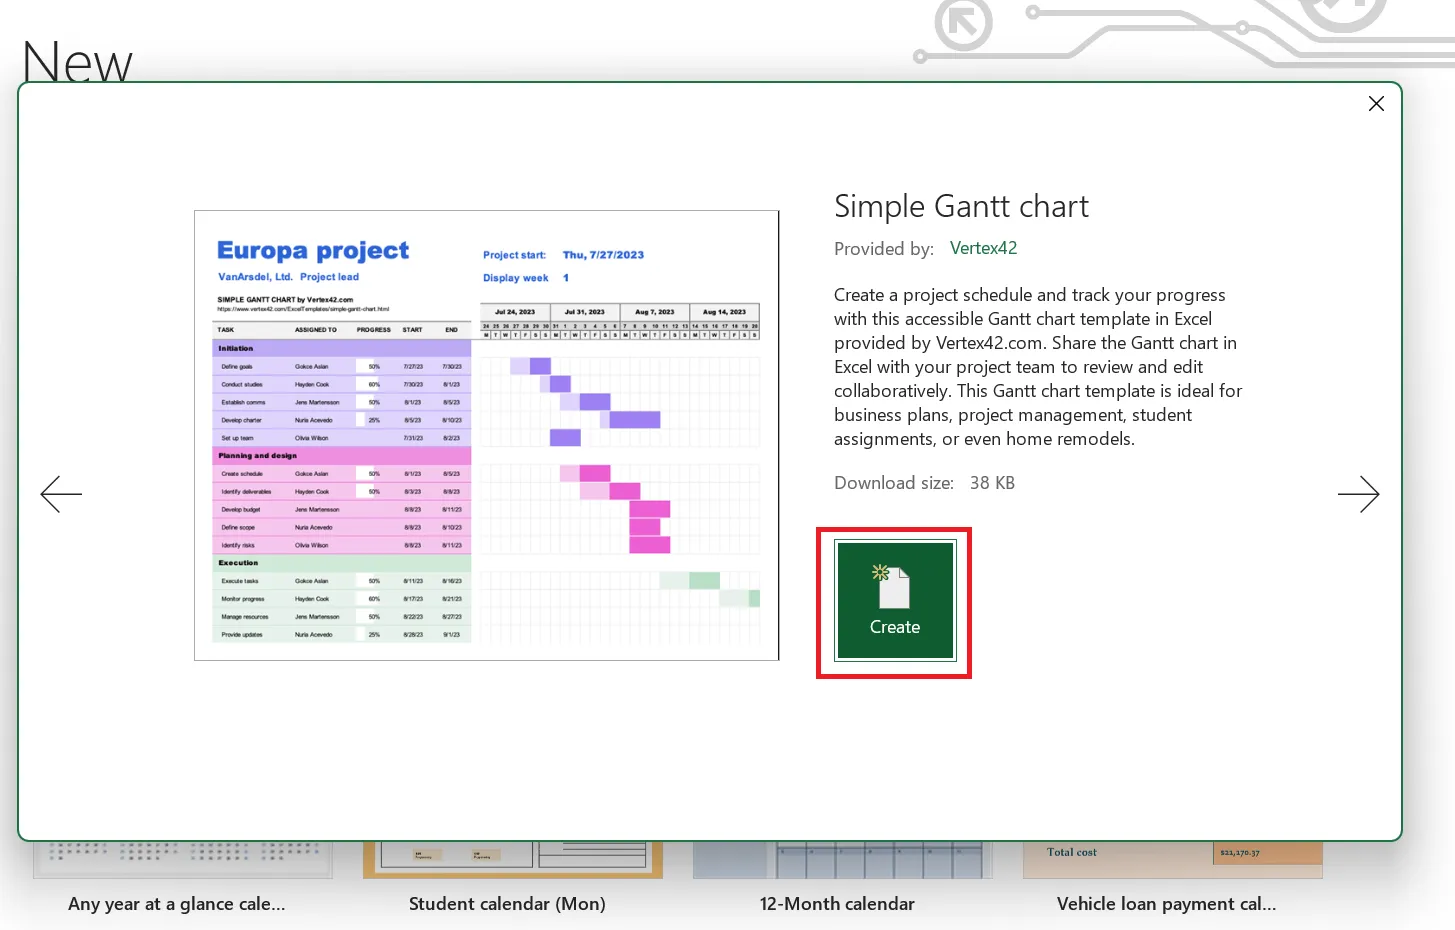Select the Vehicle loan payment calculator template
The width and height of the screenshot is (1455, 930).
point(1166,904)
